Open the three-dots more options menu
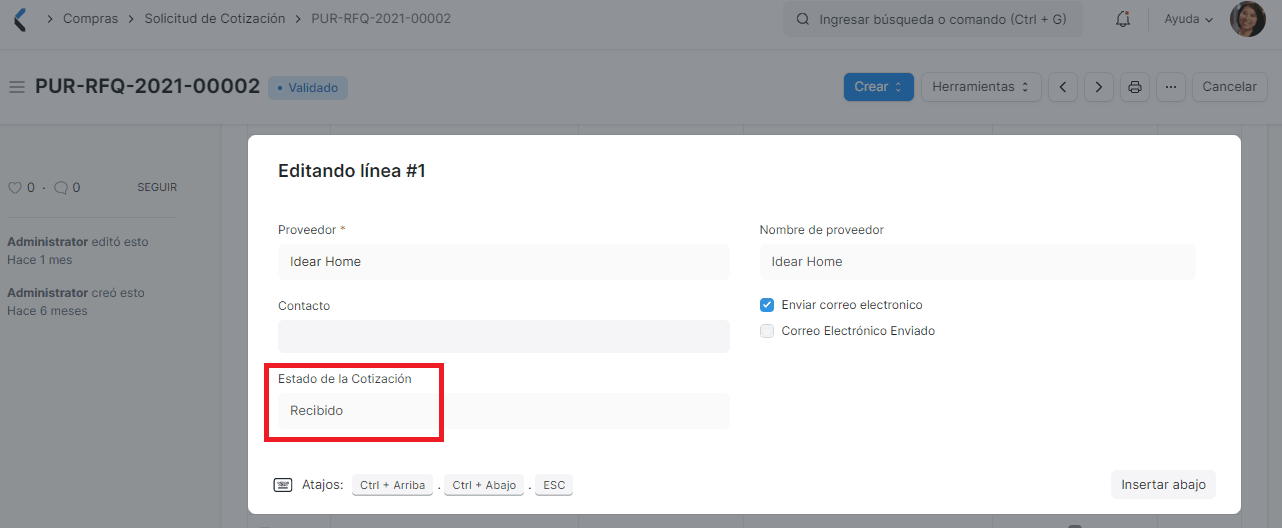1282x528 pixels. pyautogui.click(x=1171, y=87)
